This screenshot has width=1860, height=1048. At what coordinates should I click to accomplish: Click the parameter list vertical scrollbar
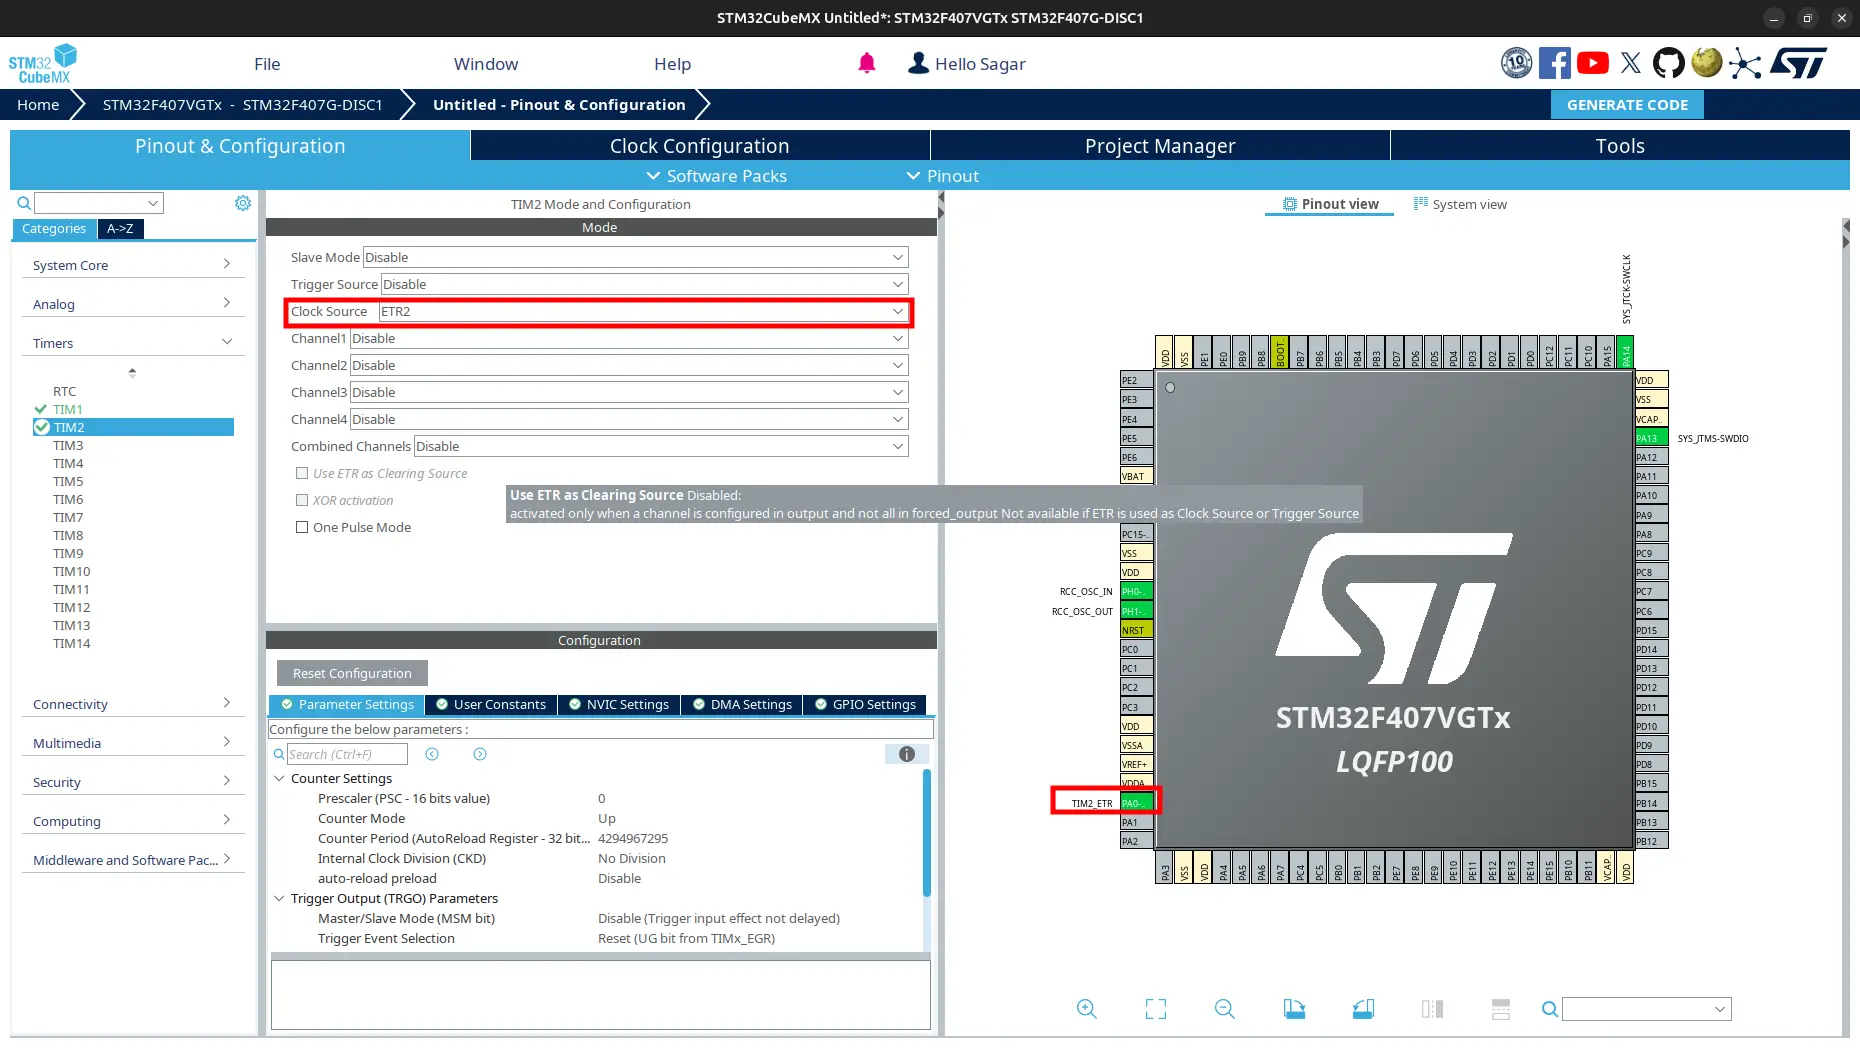pos(926,833)
